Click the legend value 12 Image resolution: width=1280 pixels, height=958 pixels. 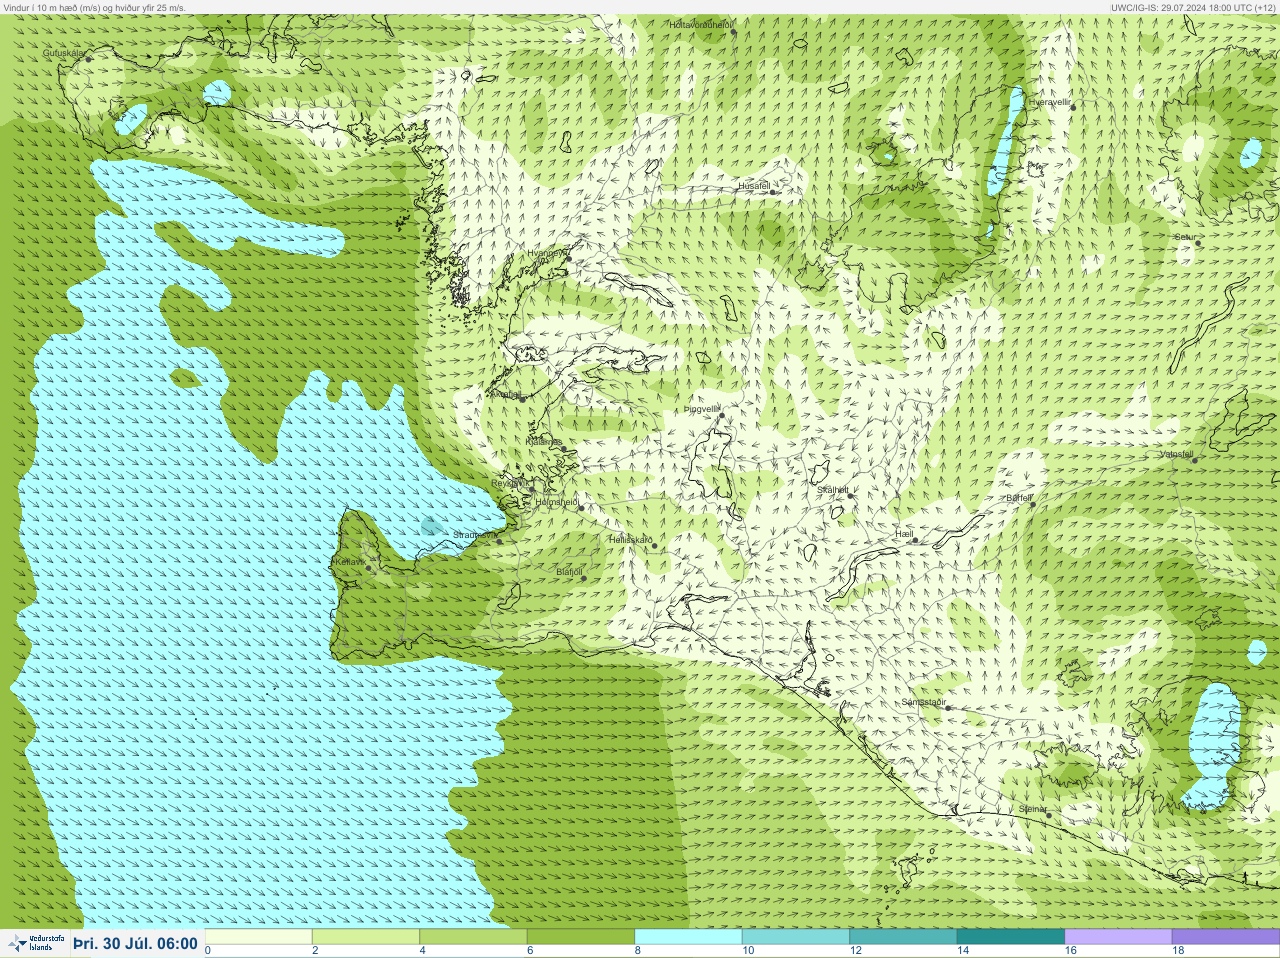[855, 951]
